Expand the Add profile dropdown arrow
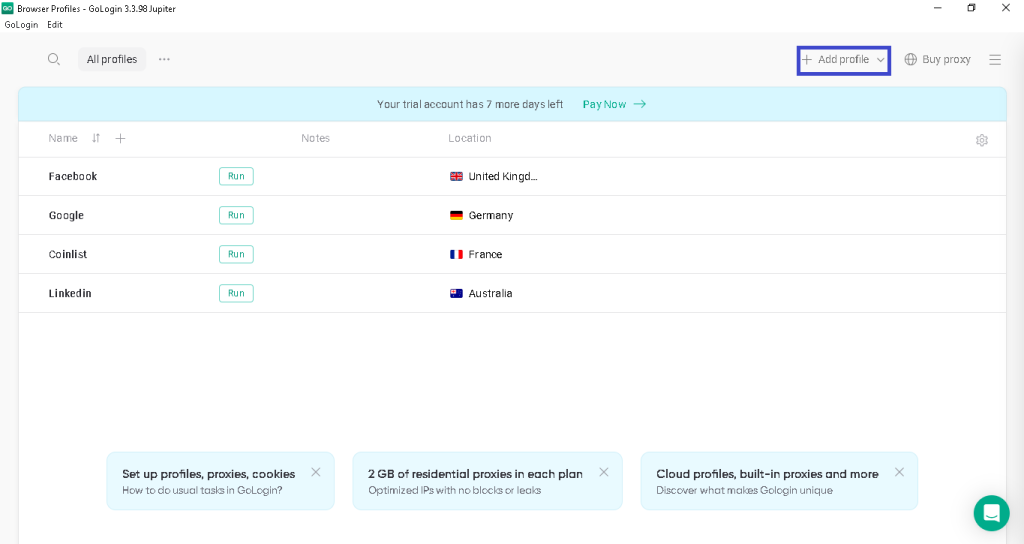 point(880,60)
